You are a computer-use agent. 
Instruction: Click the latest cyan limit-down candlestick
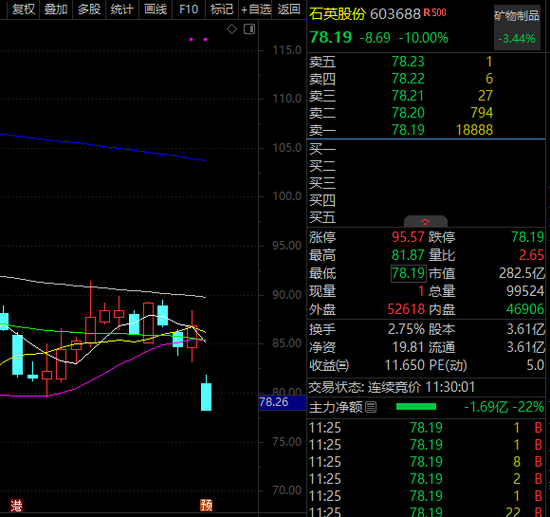point(206,397)
